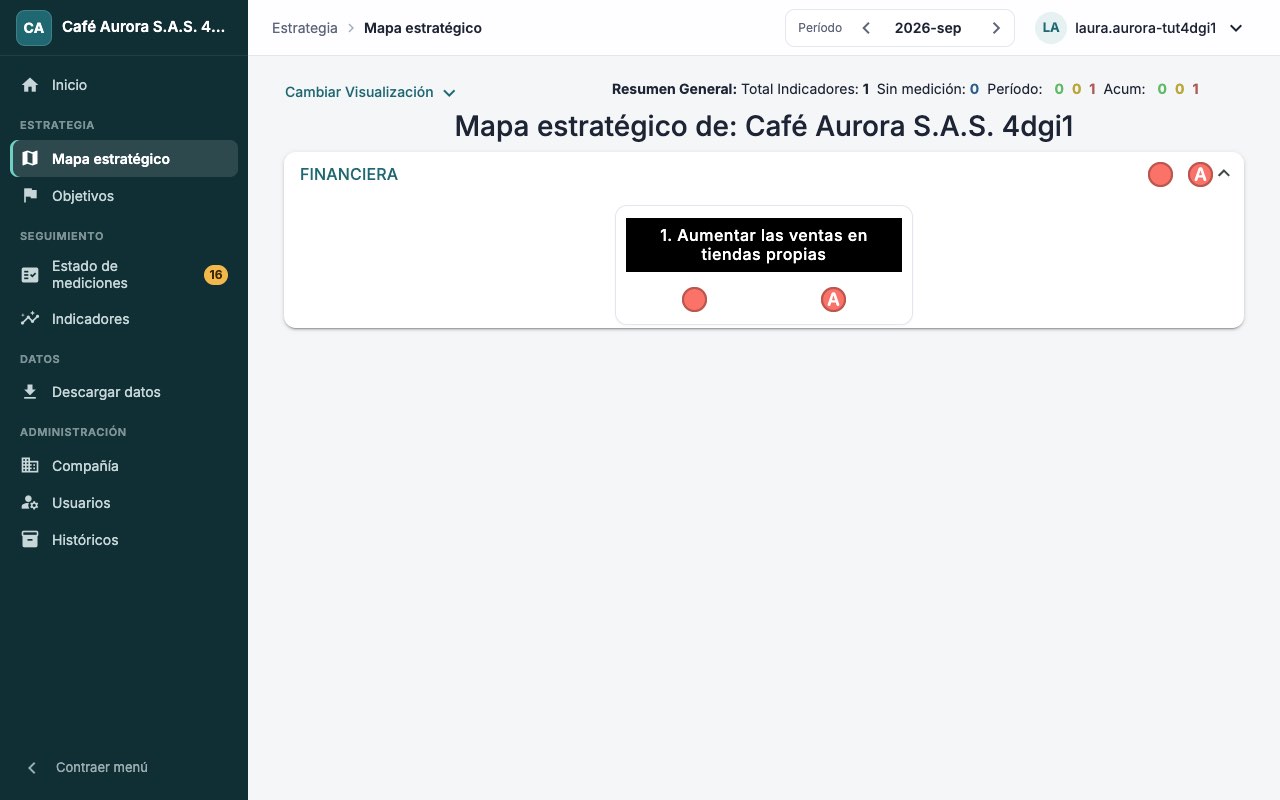The image size is (1280, 800).
Task: Click the Sin medición count 0
Action: 974,89
